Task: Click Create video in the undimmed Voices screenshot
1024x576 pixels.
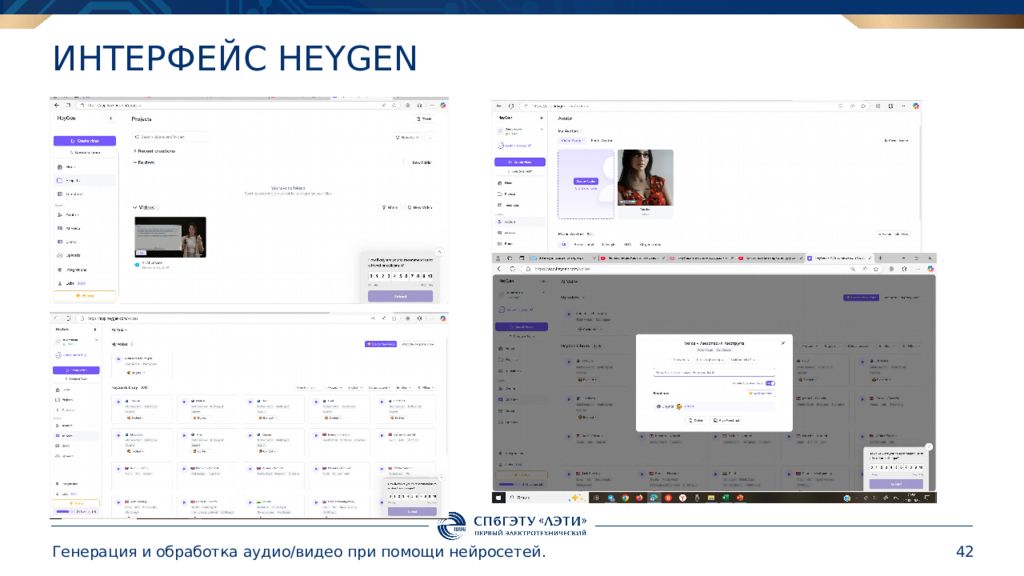Action: [77, 370]
